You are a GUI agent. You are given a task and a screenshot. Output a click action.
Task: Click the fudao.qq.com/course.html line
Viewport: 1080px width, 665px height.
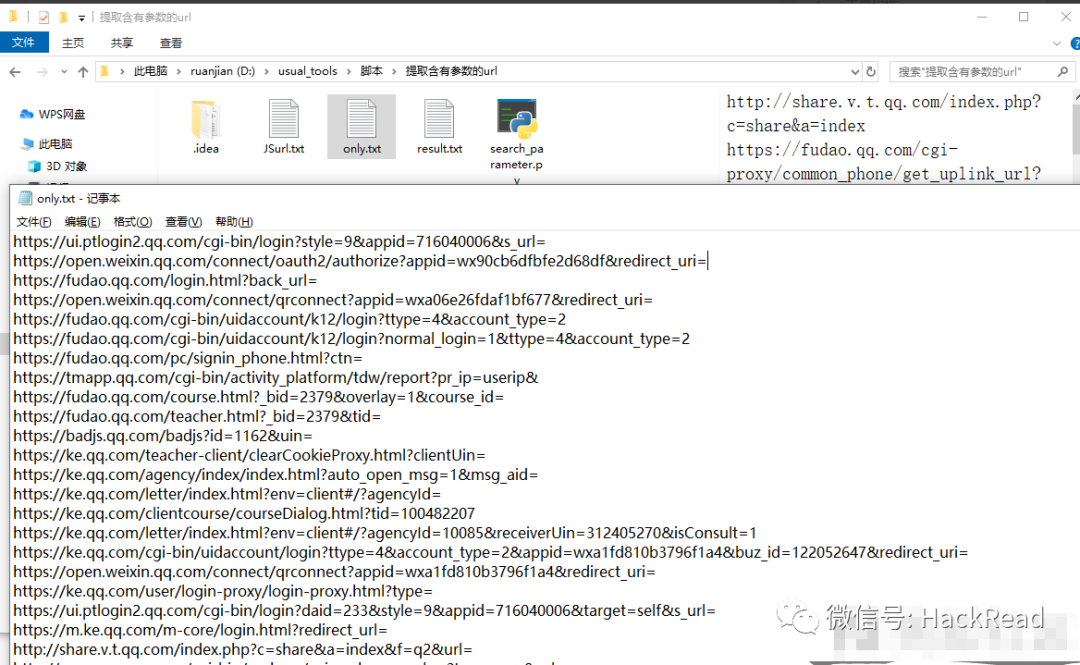point(258,397)
